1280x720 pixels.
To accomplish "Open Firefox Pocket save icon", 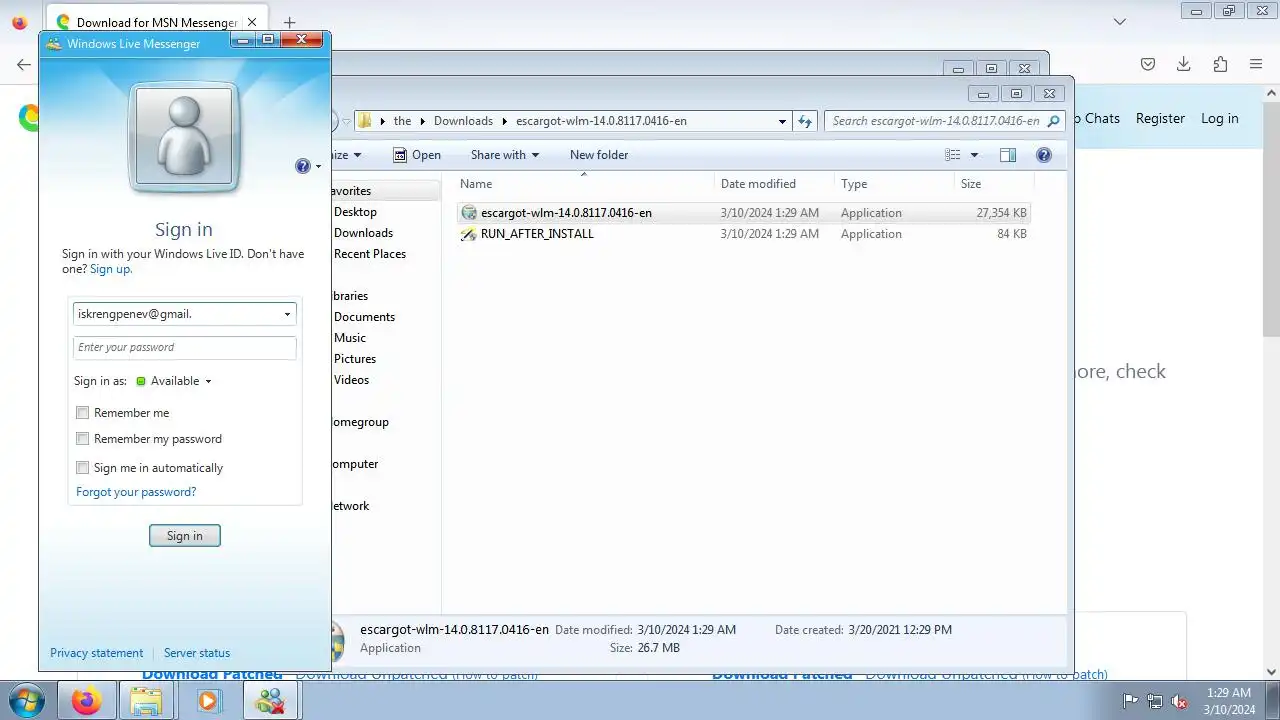I will [x=1148, y=64].
